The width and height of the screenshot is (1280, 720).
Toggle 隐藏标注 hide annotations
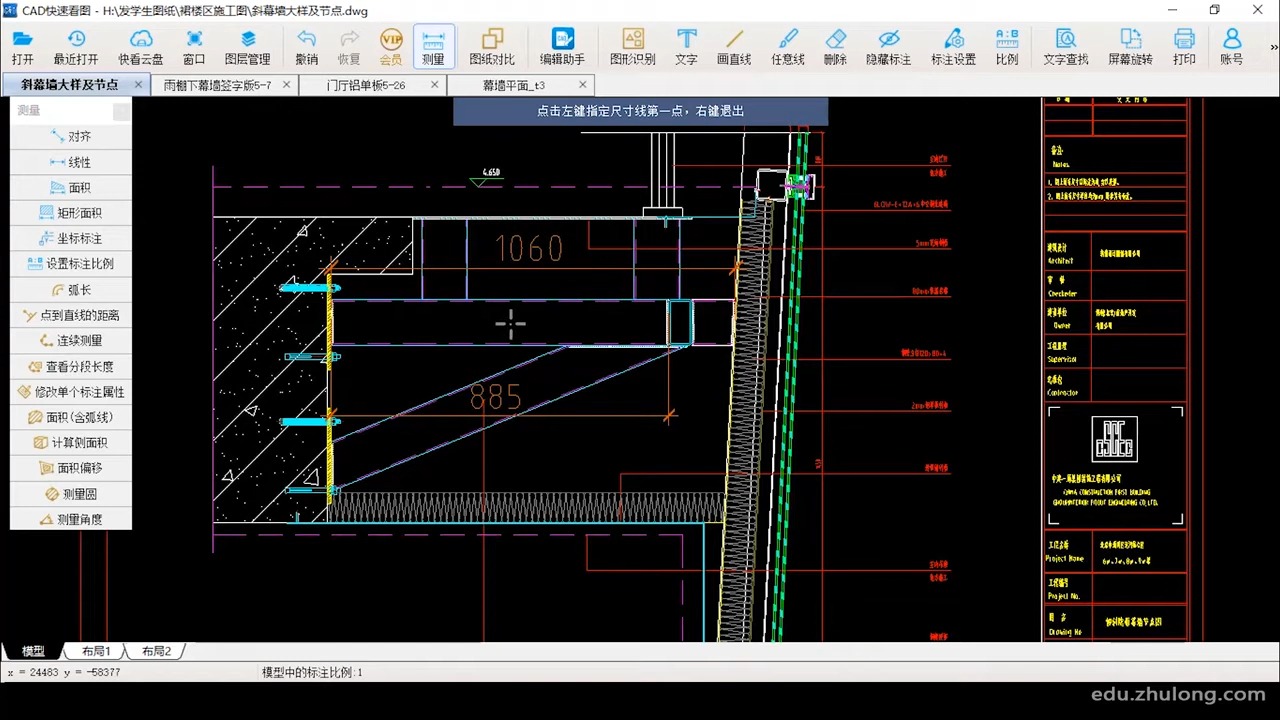click(x=888, y=47)
